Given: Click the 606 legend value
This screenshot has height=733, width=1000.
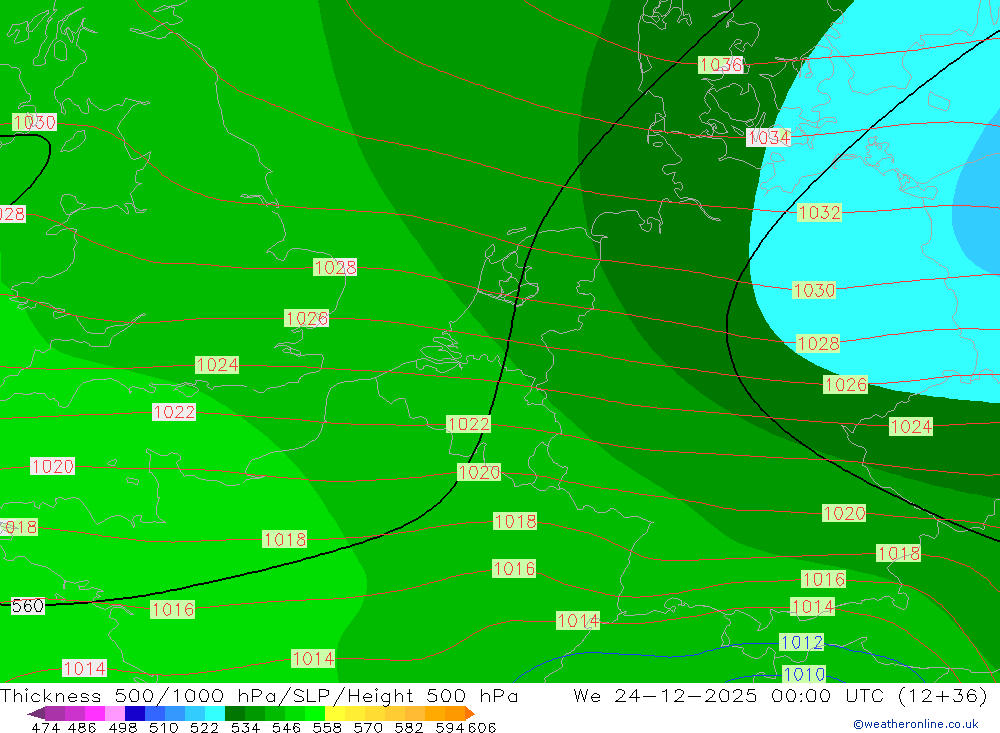Looking at the screenshot, I should [x=482, y=727].
